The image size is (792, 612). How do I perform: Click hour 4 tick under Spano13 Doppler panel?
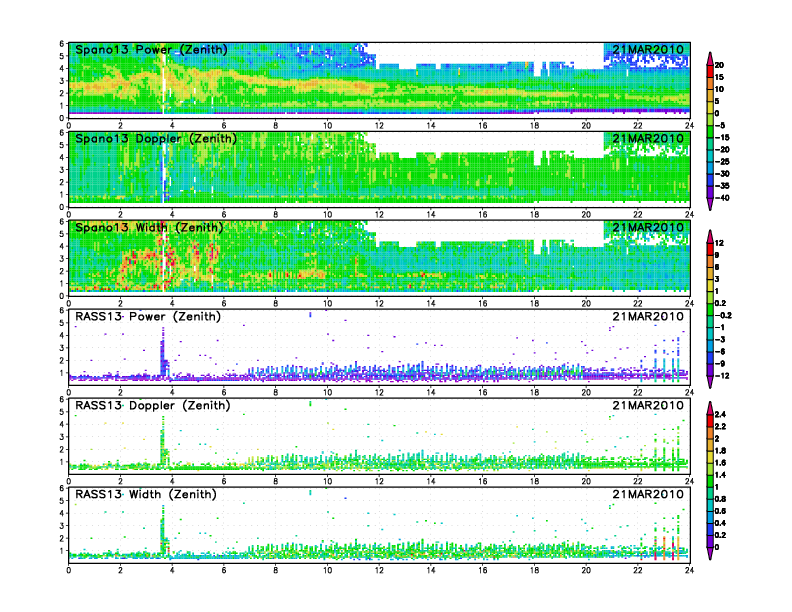[x=172, y=215]
